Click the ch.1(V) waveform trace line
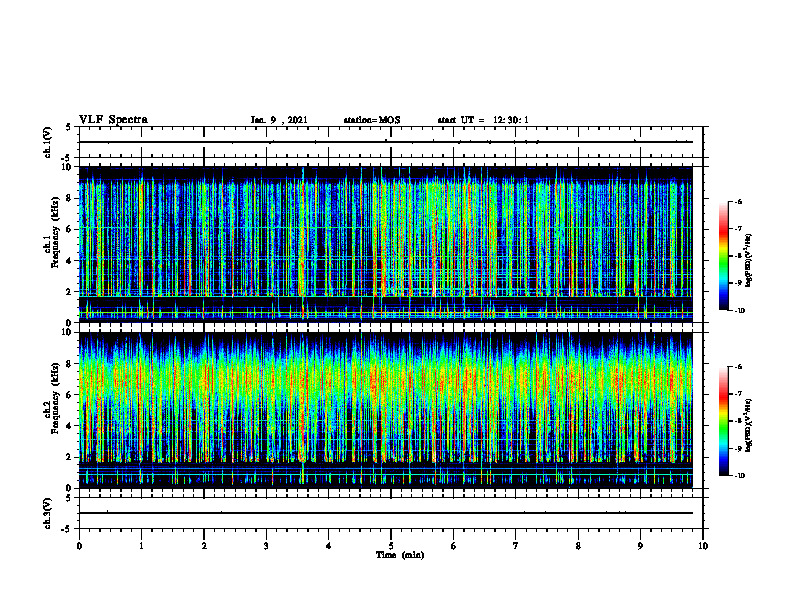 tap(386, 142)
